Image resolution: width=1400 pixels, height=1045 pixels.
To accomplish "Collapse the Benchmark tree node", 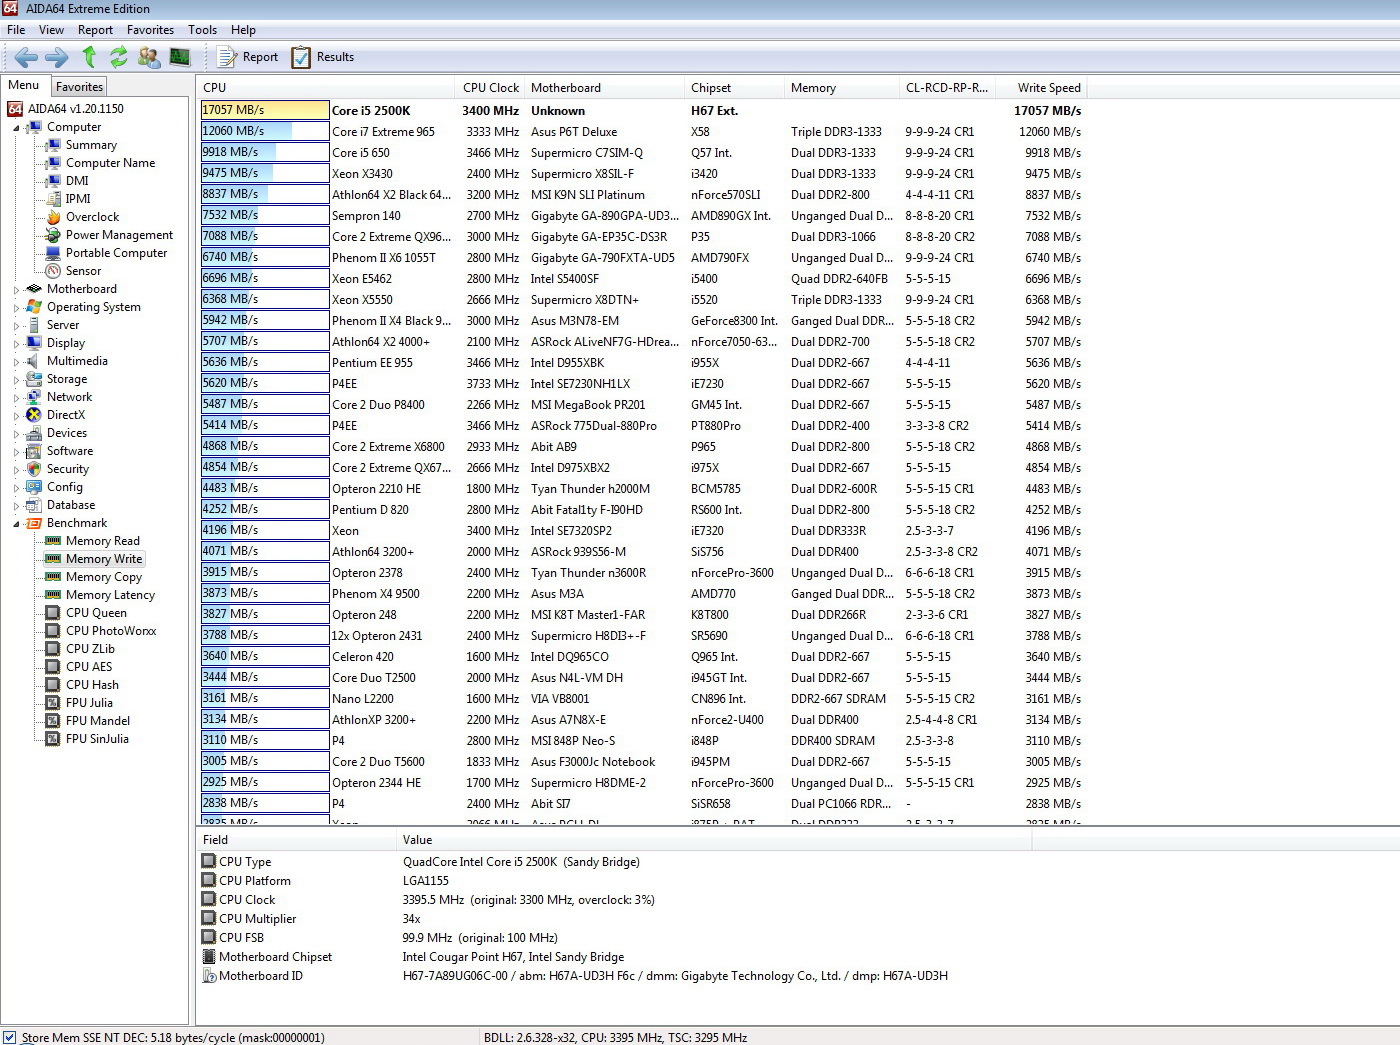I will click(16, 524).
